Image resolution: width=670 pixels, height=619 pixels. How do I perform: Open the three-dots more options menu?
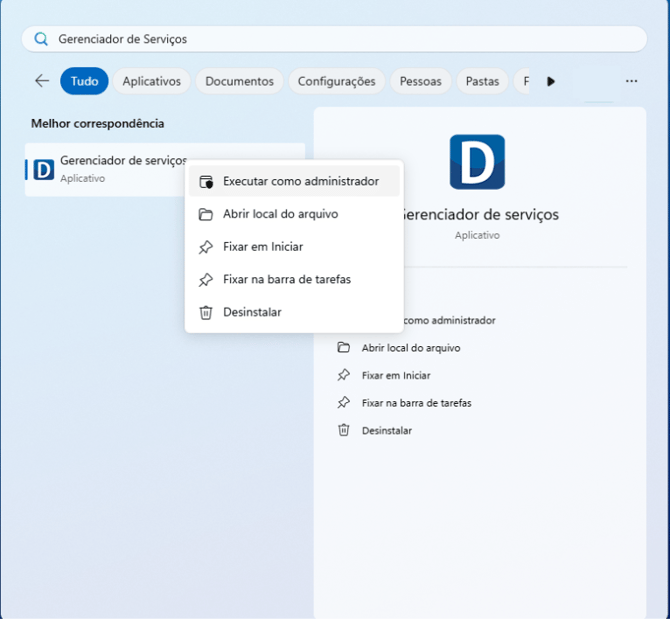[631, 81]
